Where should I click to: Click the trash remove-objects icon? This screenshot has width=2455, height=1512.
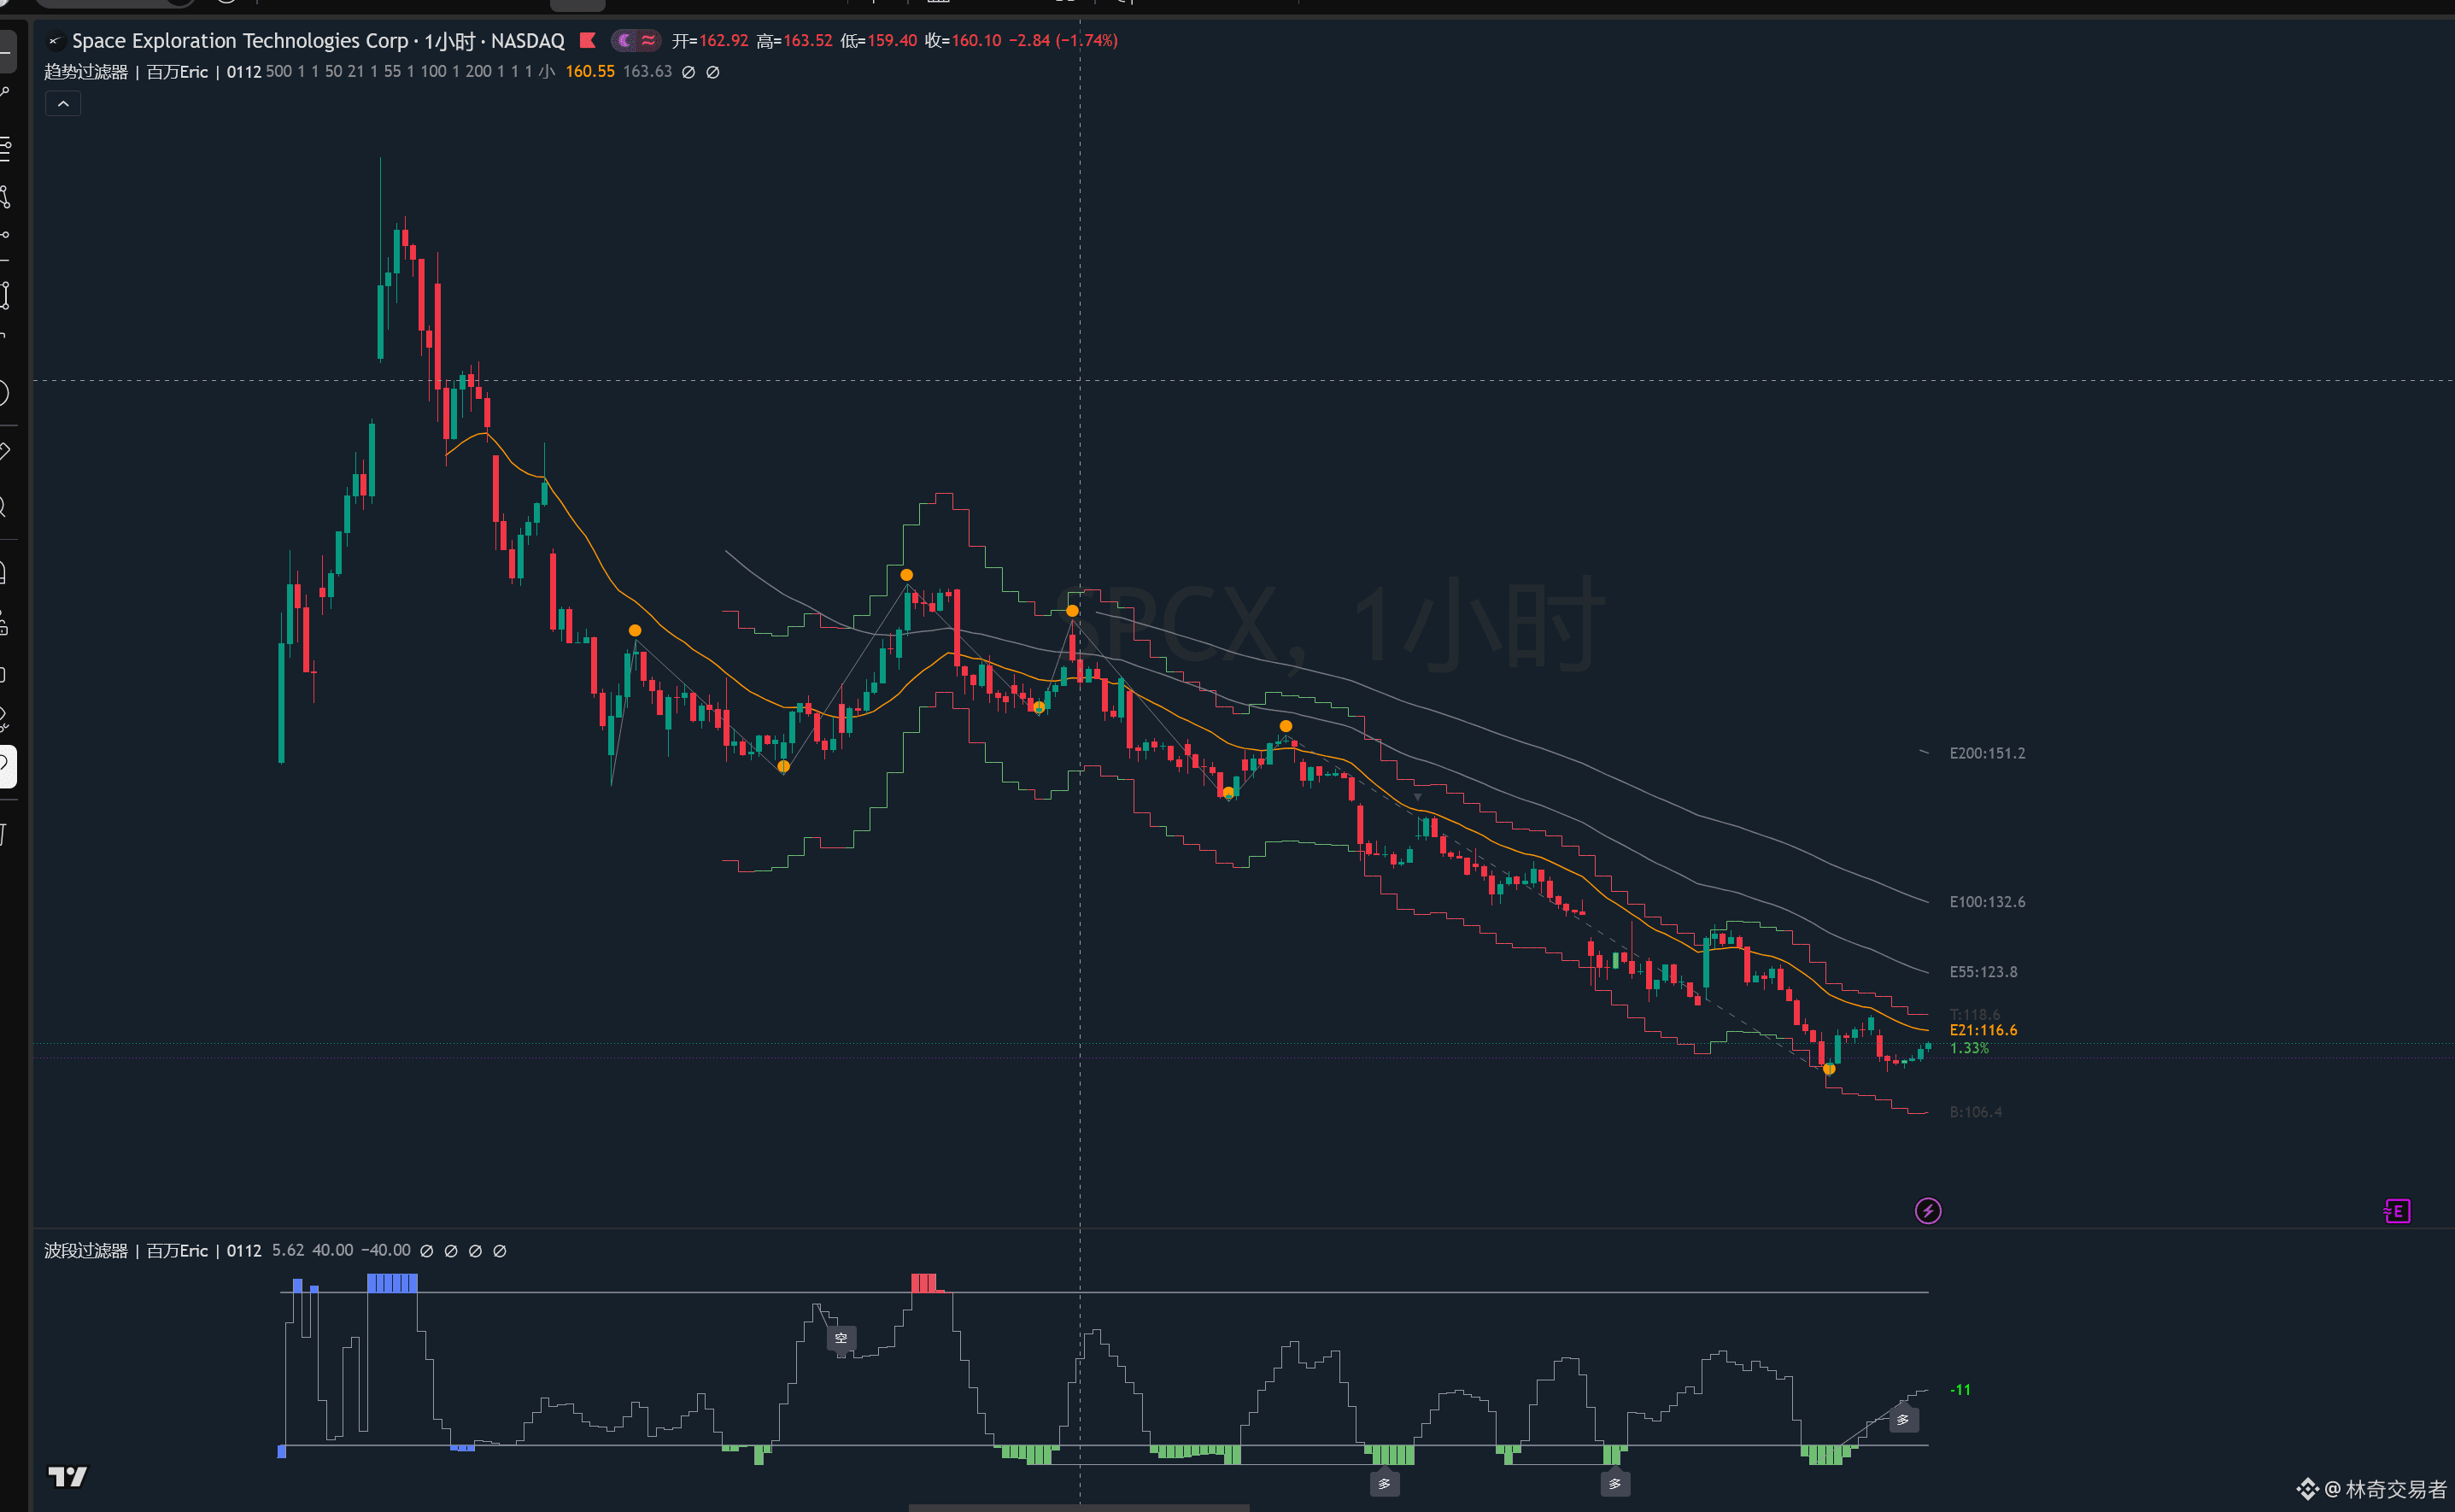click(x=5, y=833)
